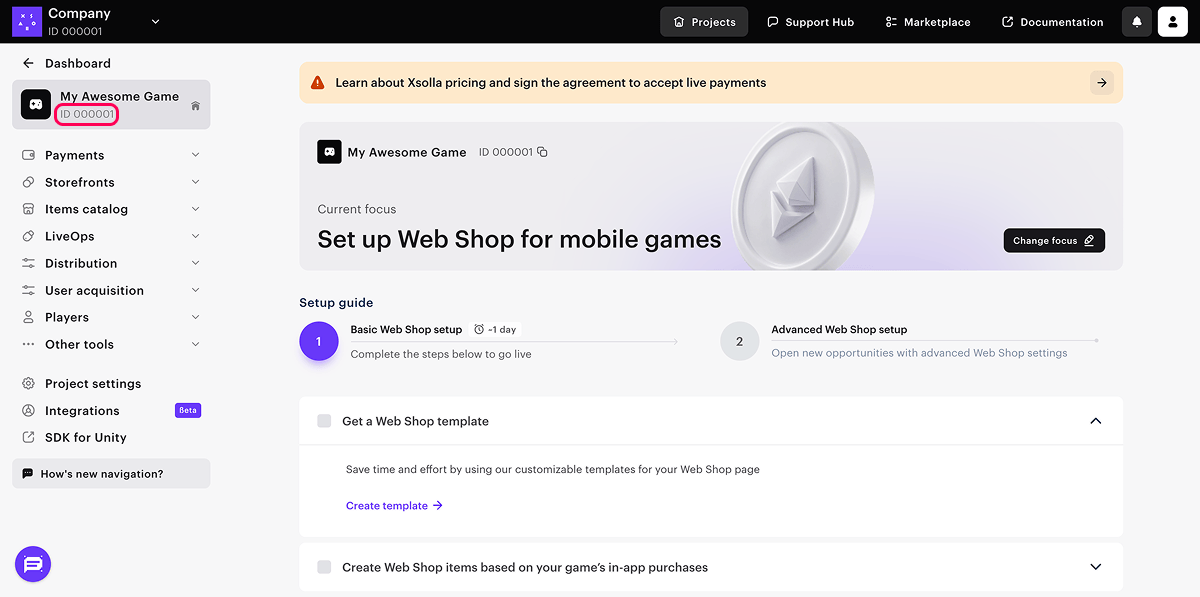The height and width of the screenshot is (597, 1200).
Task: Collapse the Get a Web Shop template panel
Action: [1095, 421]
